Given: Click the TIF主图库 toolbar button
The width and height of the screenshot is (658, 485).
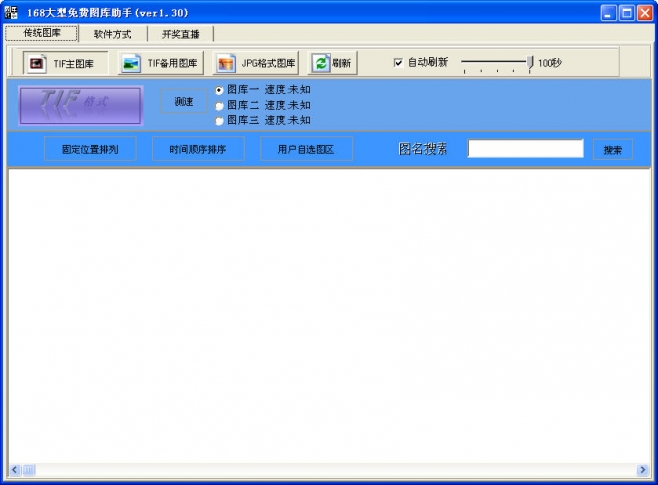Looking at the screenshot, I should click(x=66, y=63).
